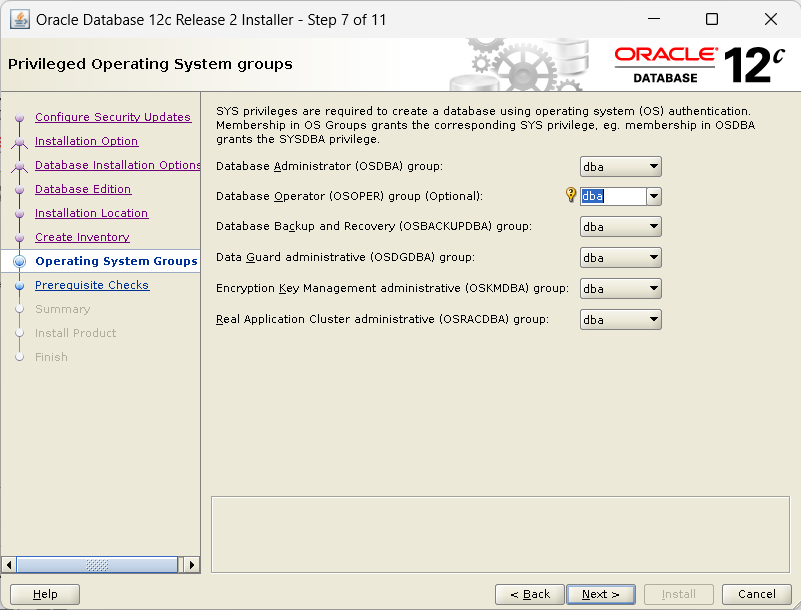801x610 pixels.
Task: Click the hint lightbulb icon beside OSOPER
Action: click(x=571, y=195)
